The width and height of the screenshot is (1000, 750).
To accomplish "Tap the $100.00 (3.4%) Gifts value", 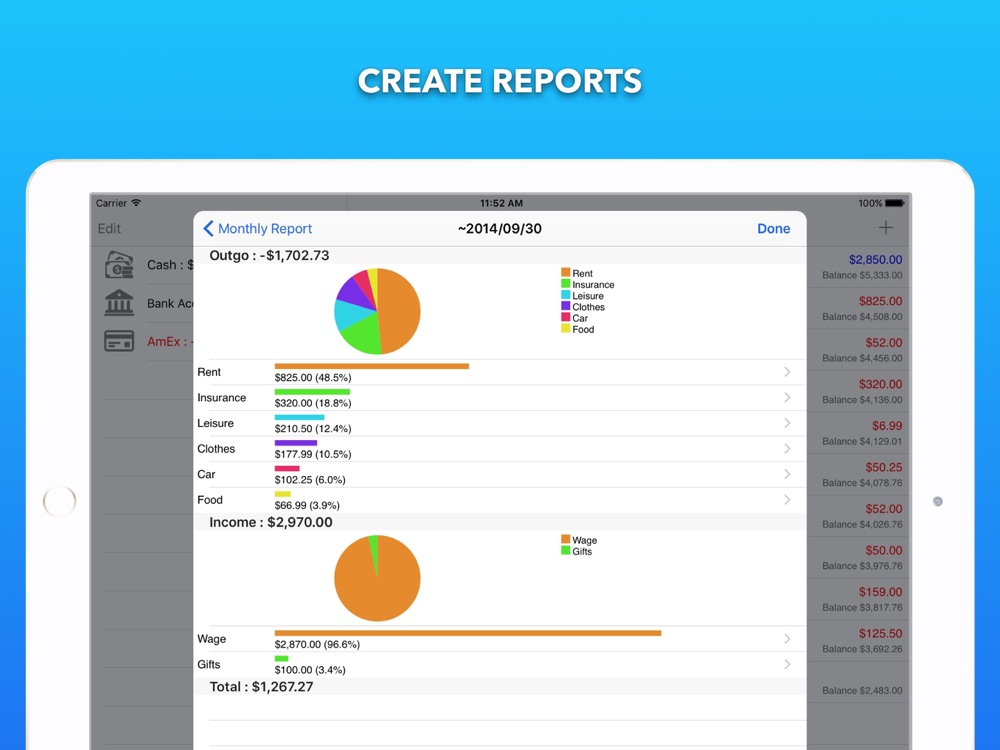I will coord(310,670).
